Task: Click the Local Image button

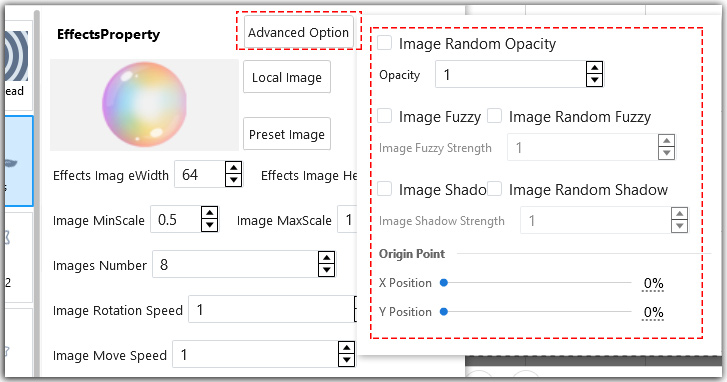Action: pos(287,77)
